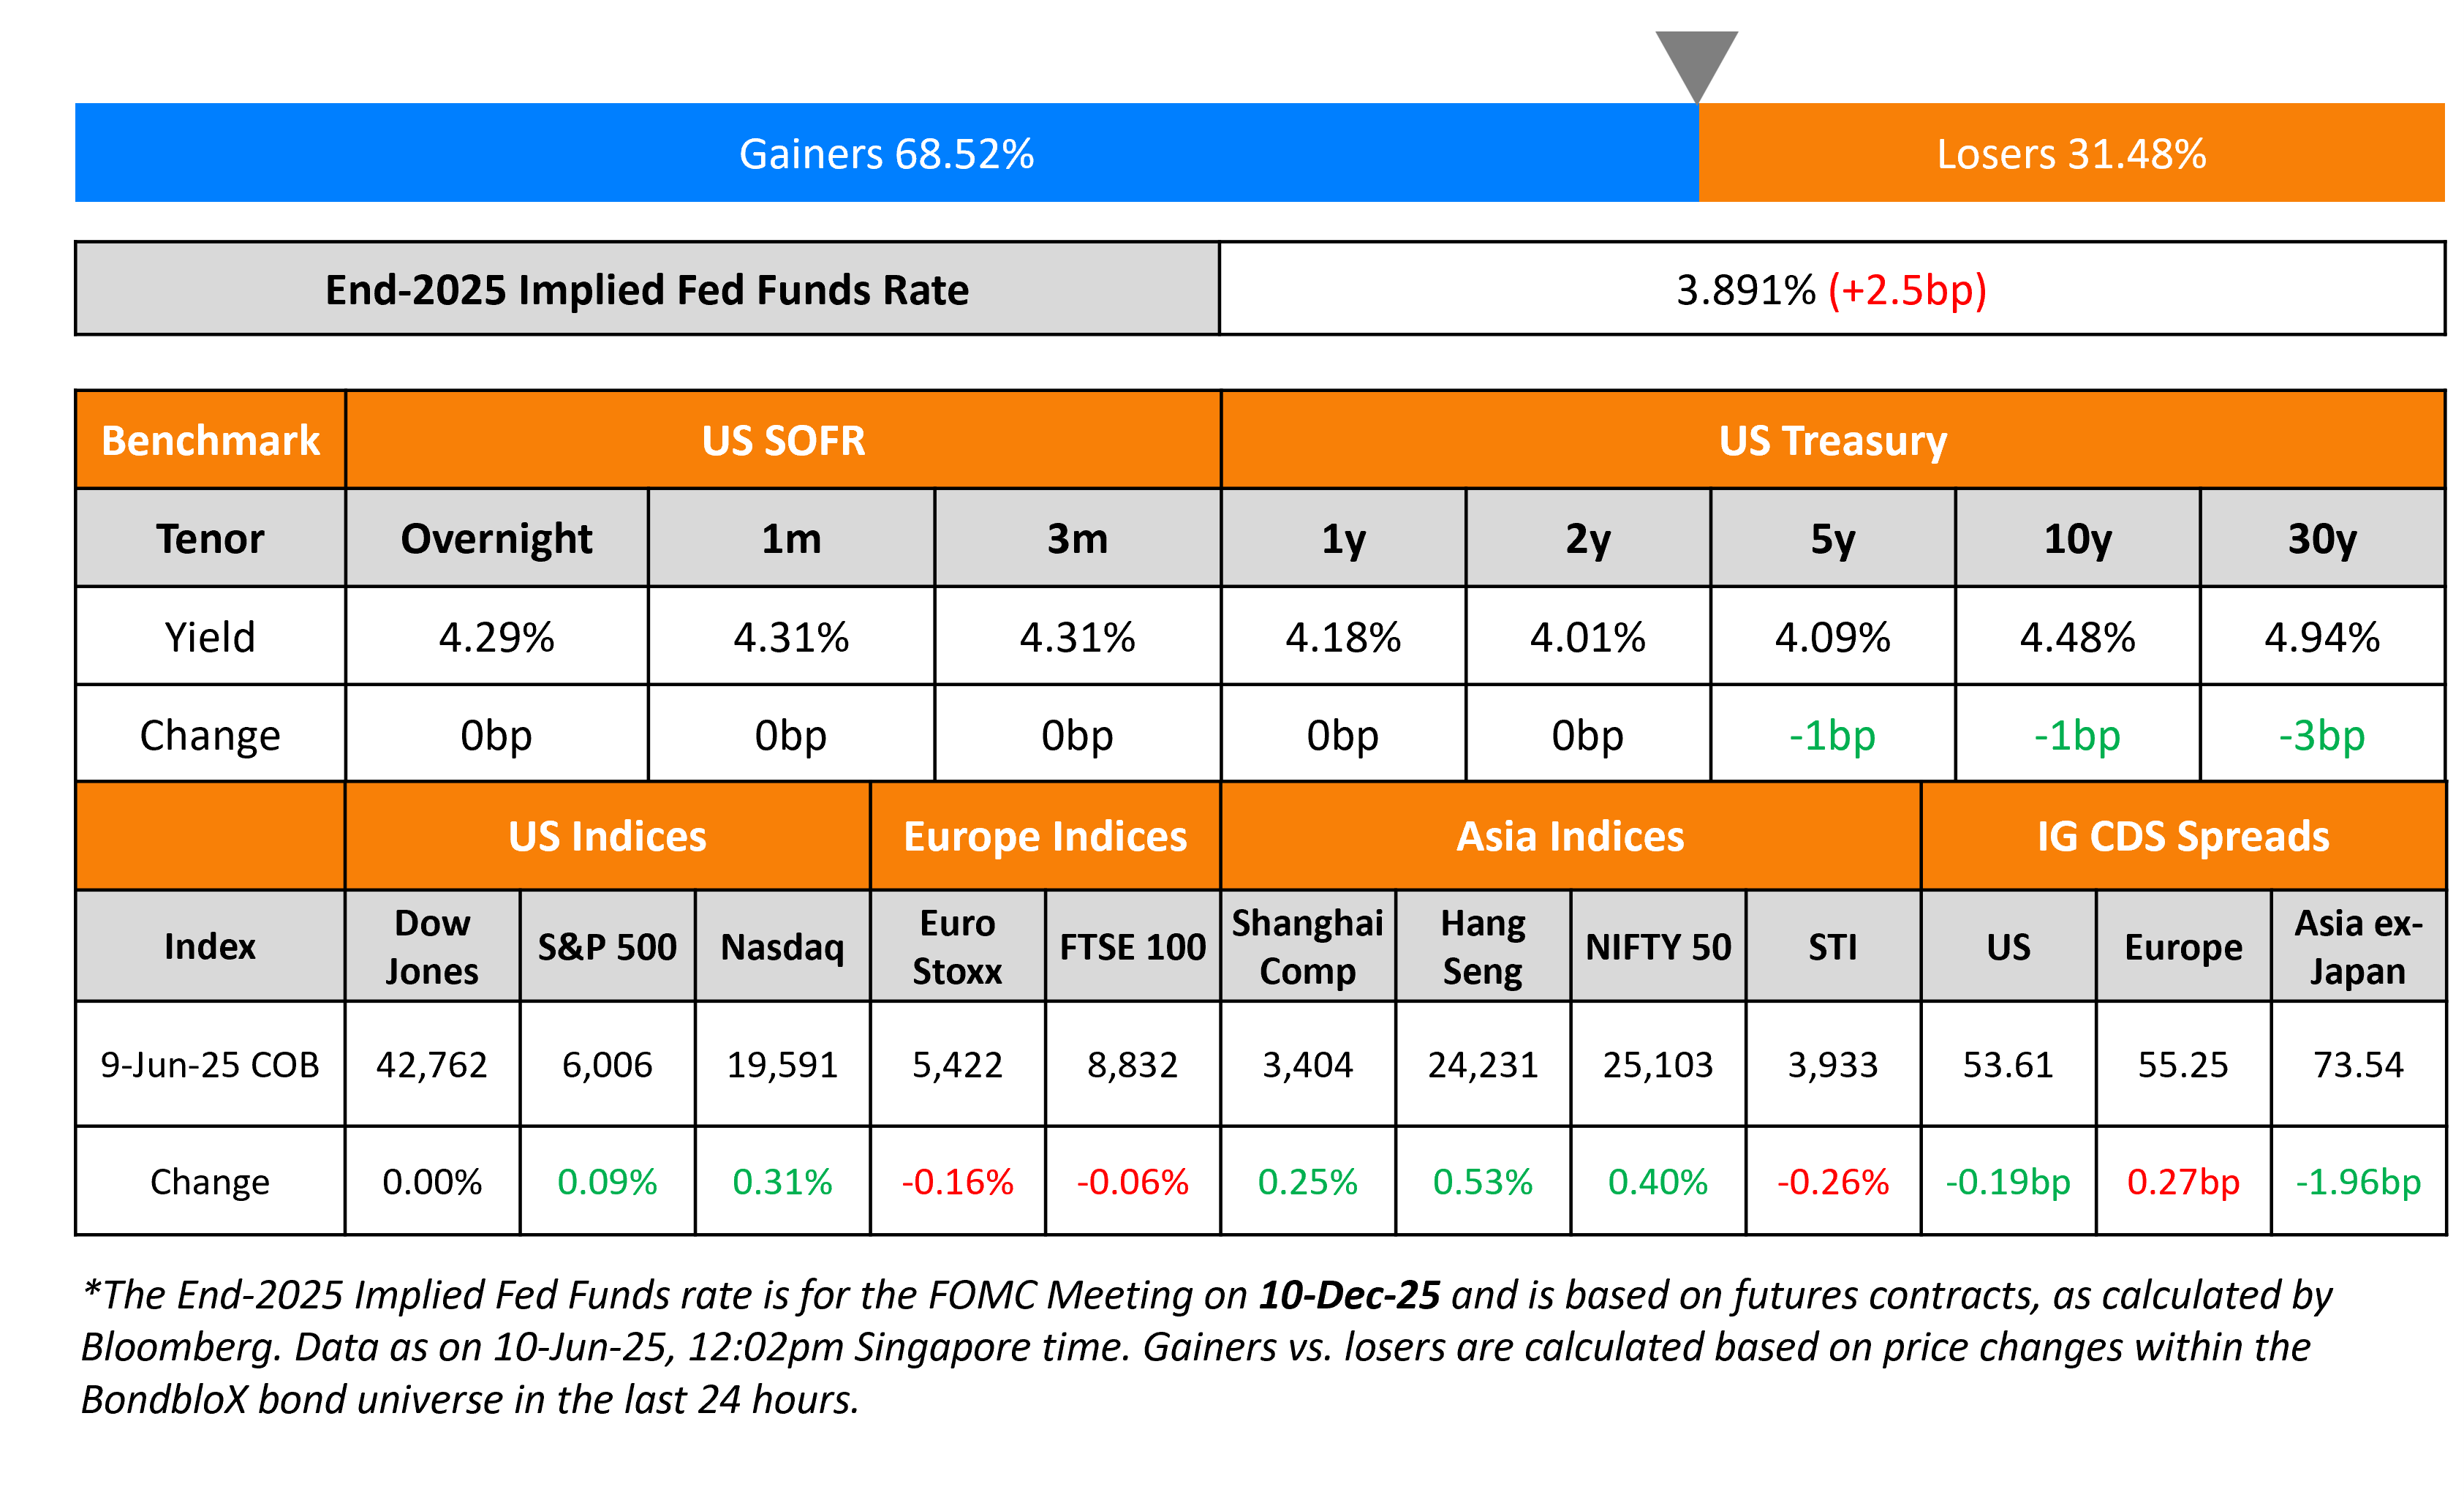The width and height of the screenshot is (2464, 1503).
Task: Select the Europe Indices section header
Action: pos(1045,836)
